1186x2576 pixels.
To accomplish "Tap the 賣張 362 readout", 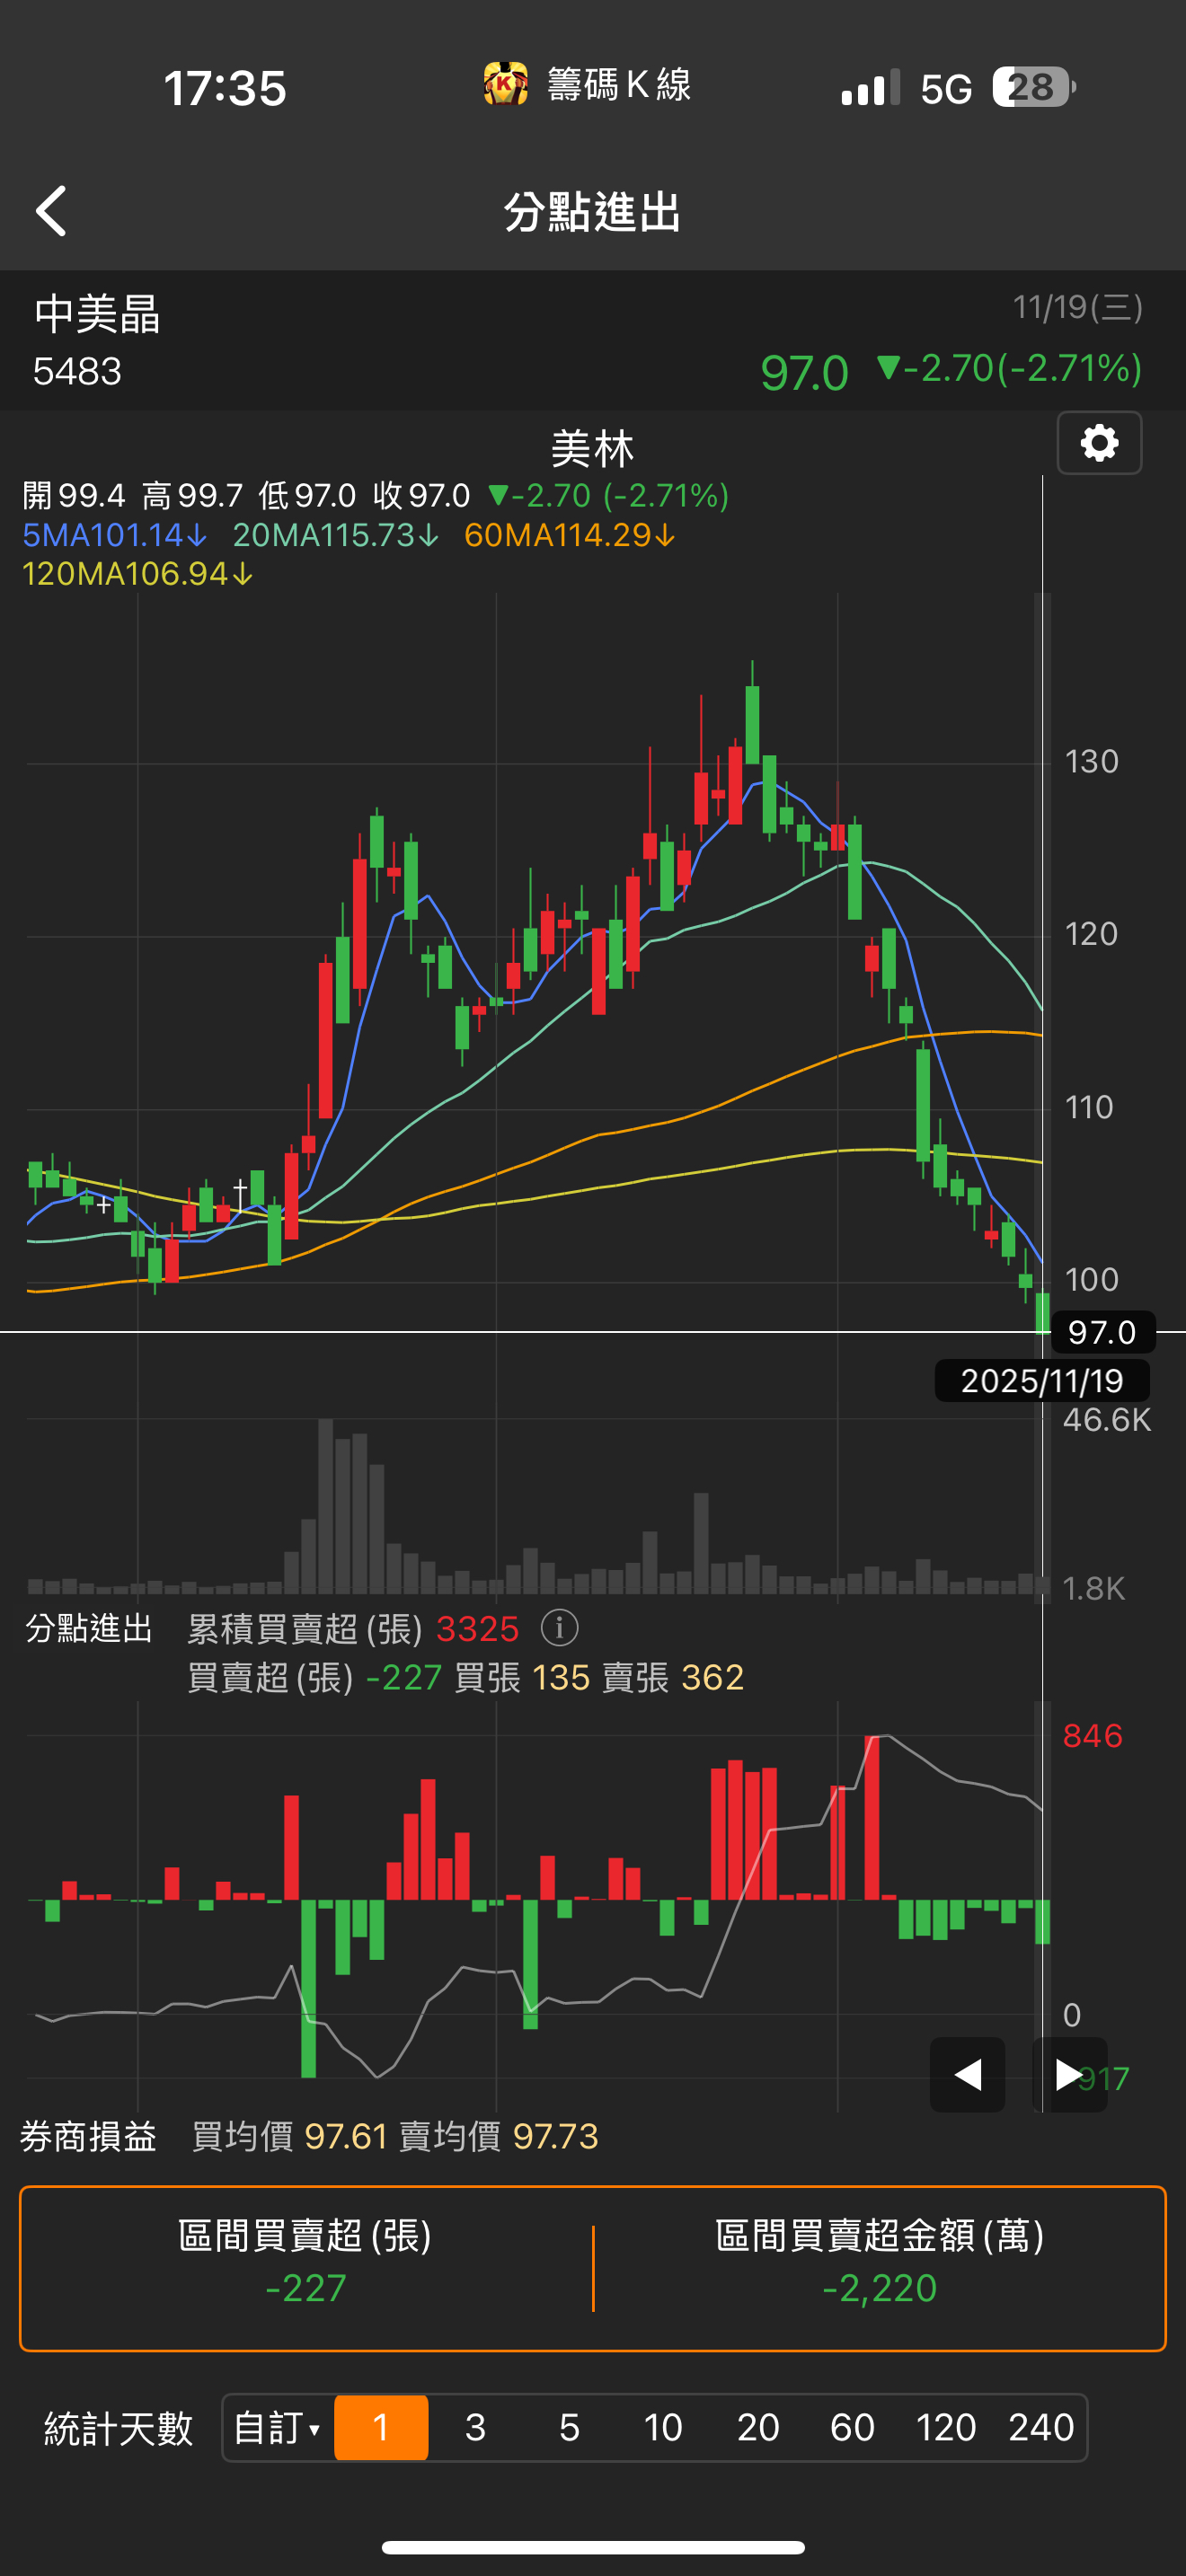I will tap(673, 1677).
